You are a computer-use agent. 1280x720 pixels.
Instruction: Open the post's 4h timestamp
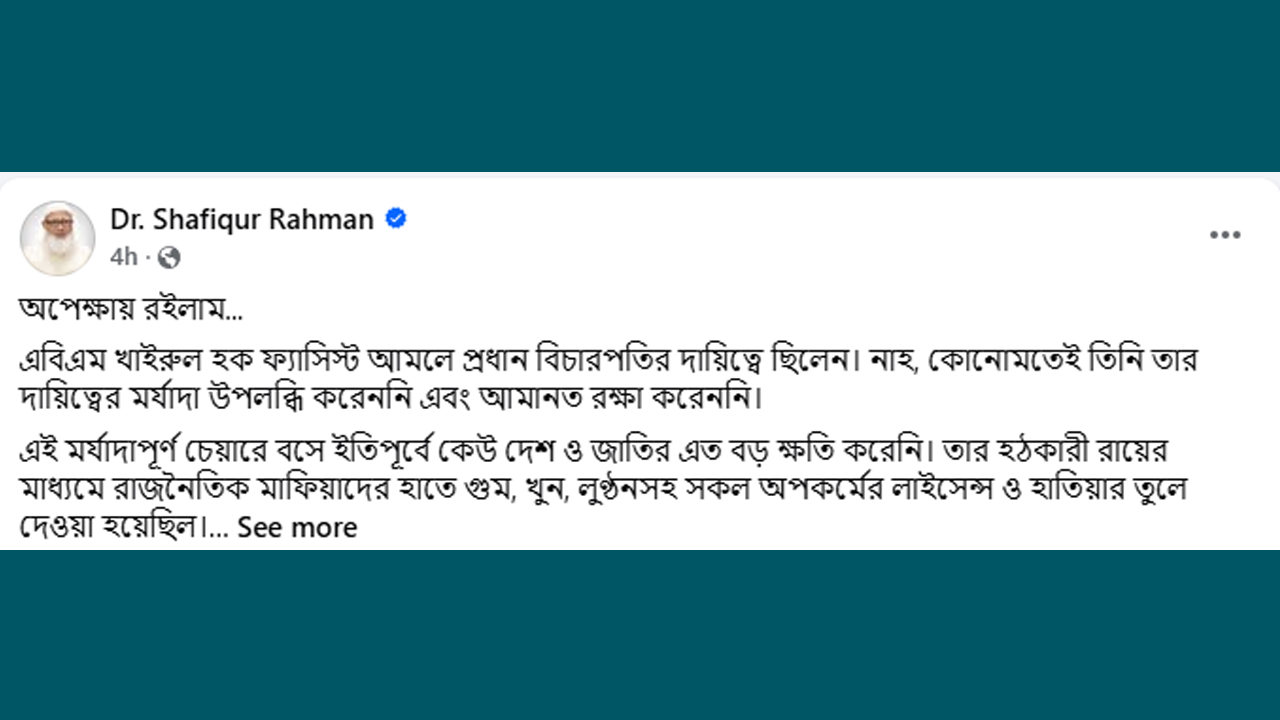(123, 258)
